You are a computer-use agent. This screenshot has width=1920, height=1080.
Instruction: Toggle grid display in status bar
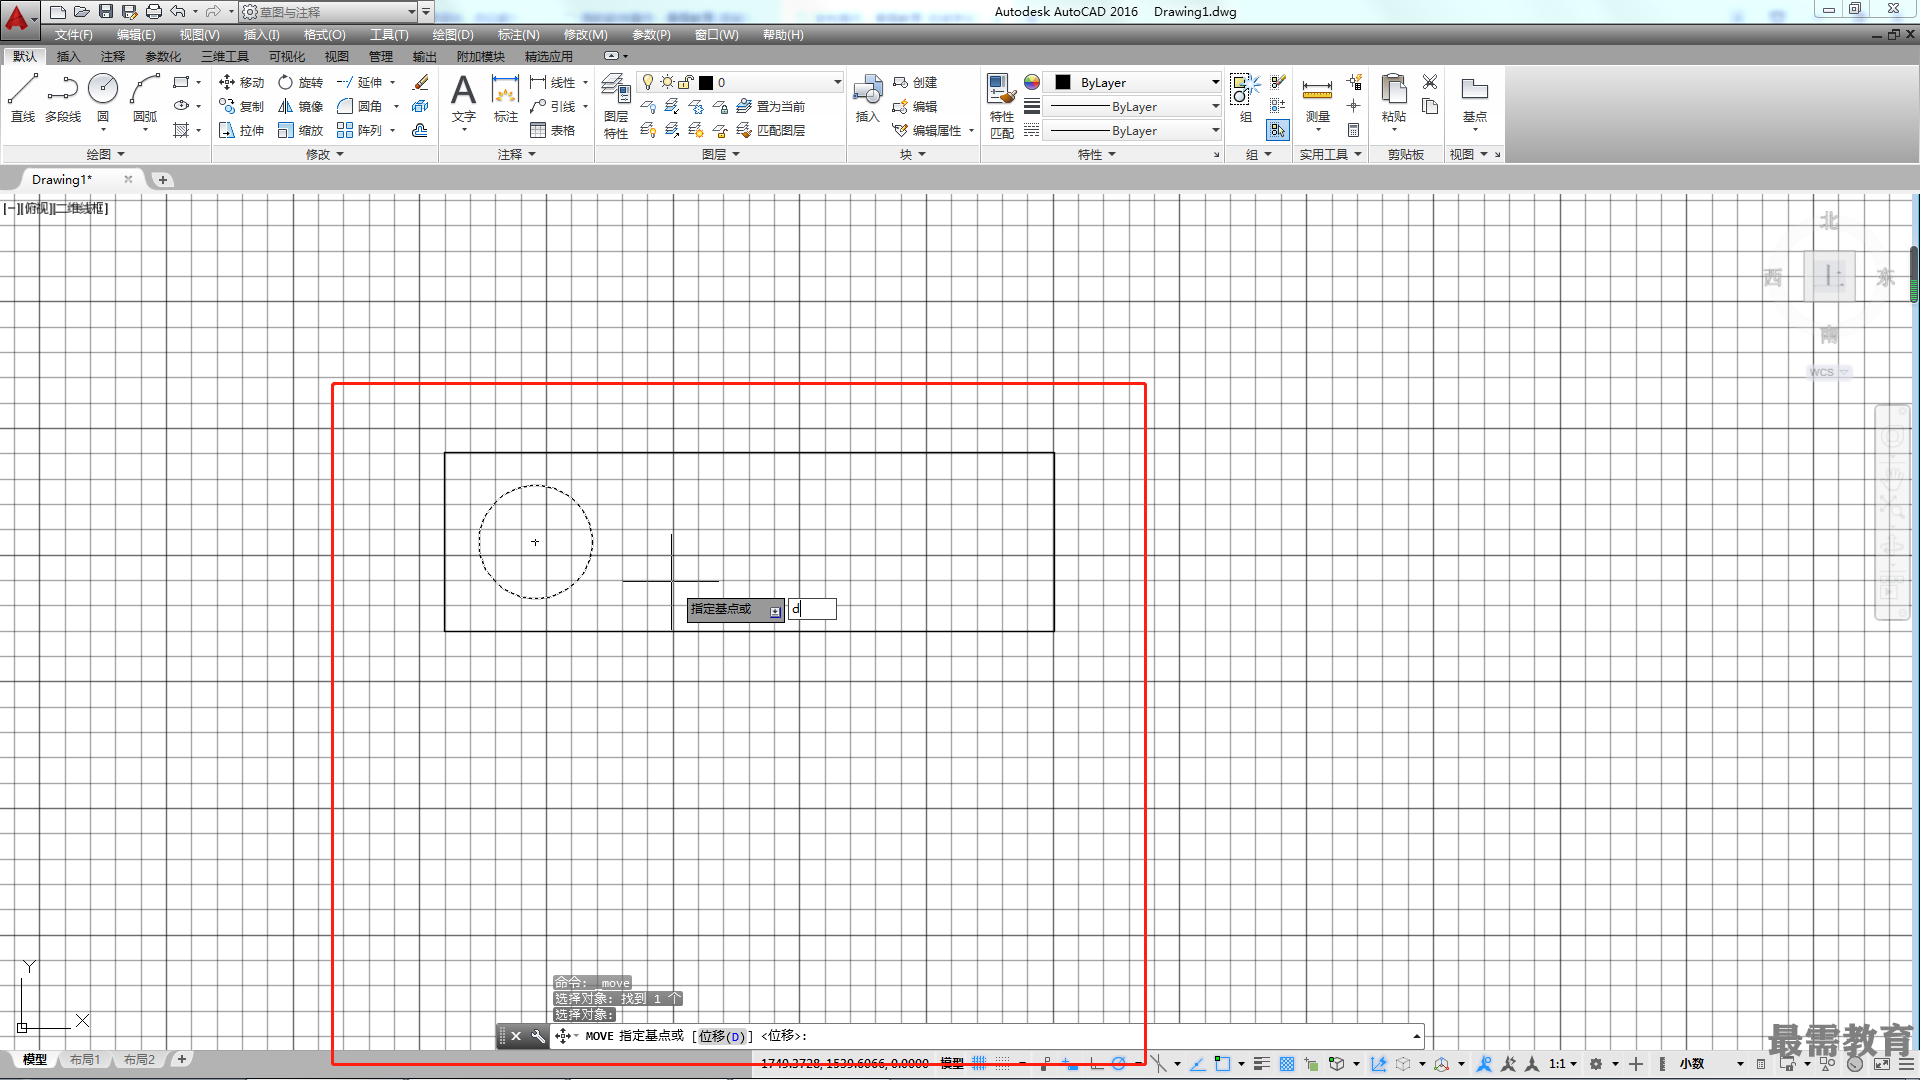[x=979, y=1063]
